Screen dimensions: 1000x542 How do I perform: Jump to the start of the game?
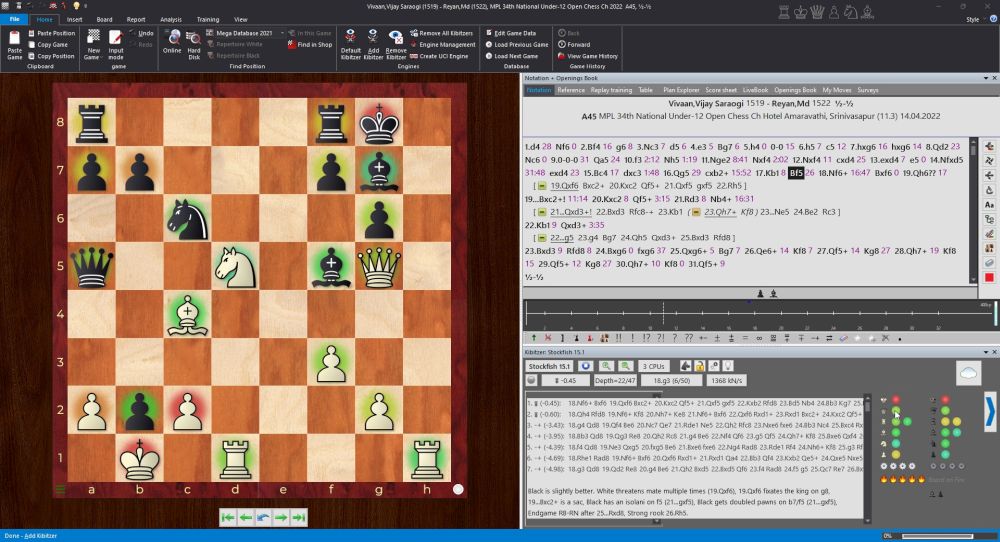point(228,517)
